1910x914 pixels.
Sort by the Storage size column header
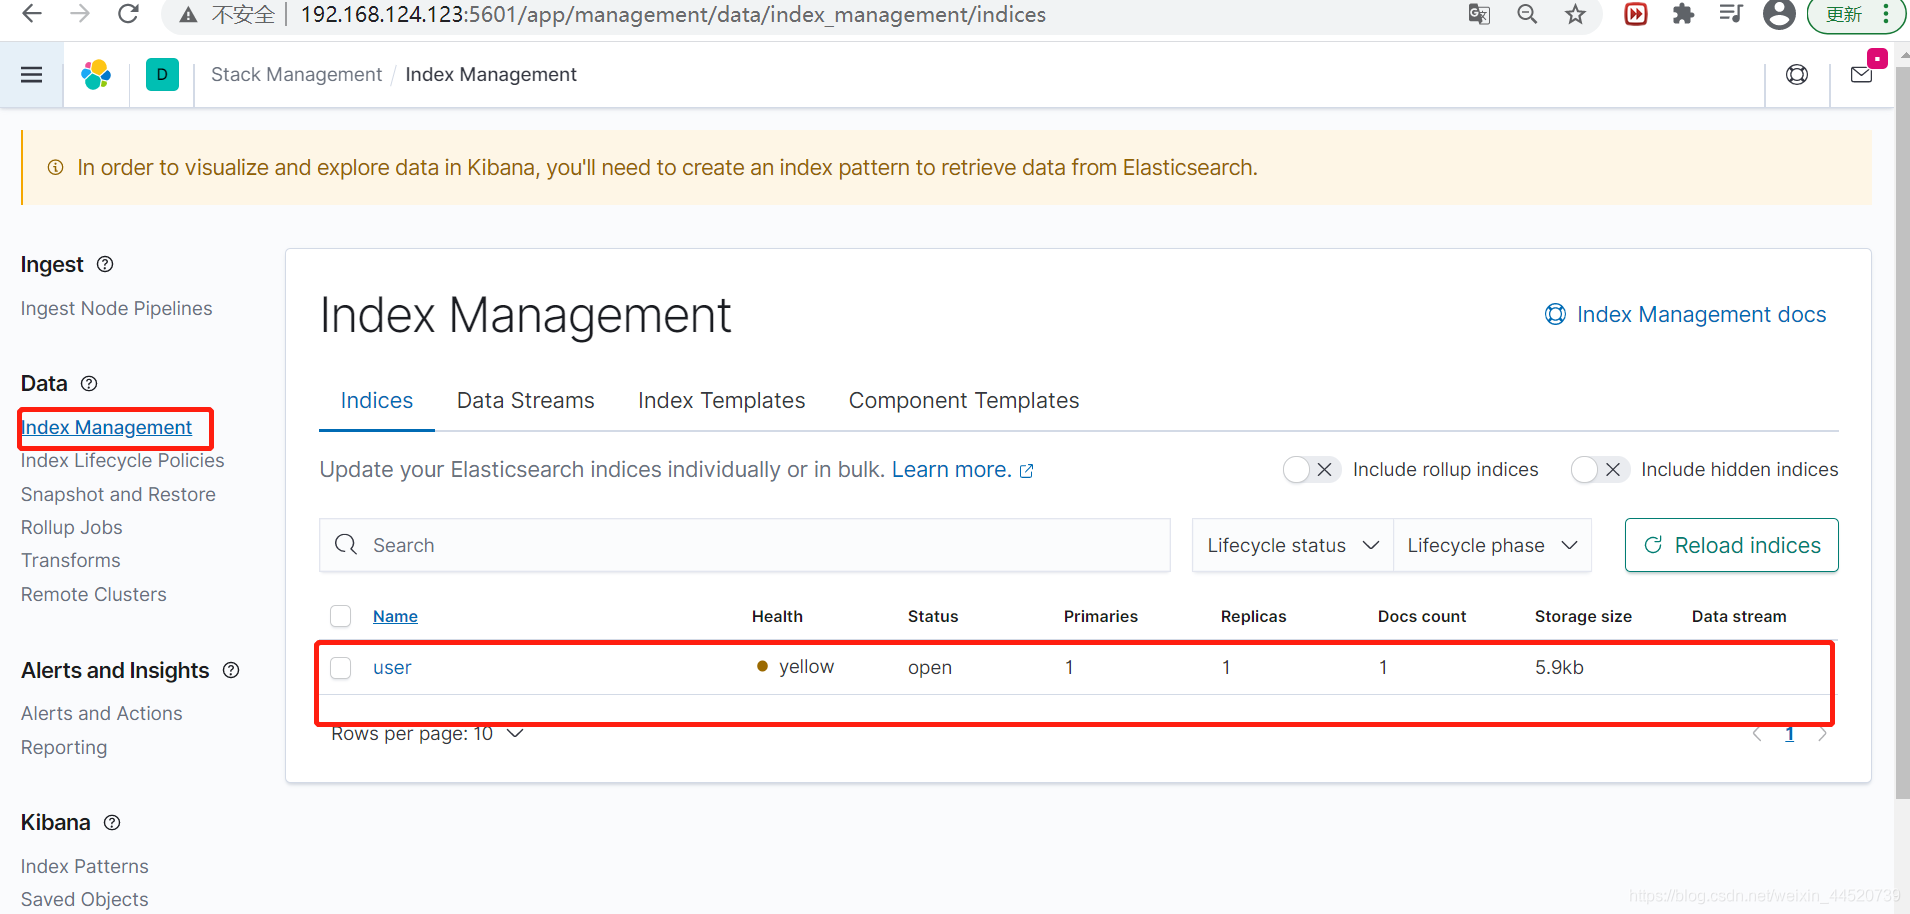point(1583,616)
